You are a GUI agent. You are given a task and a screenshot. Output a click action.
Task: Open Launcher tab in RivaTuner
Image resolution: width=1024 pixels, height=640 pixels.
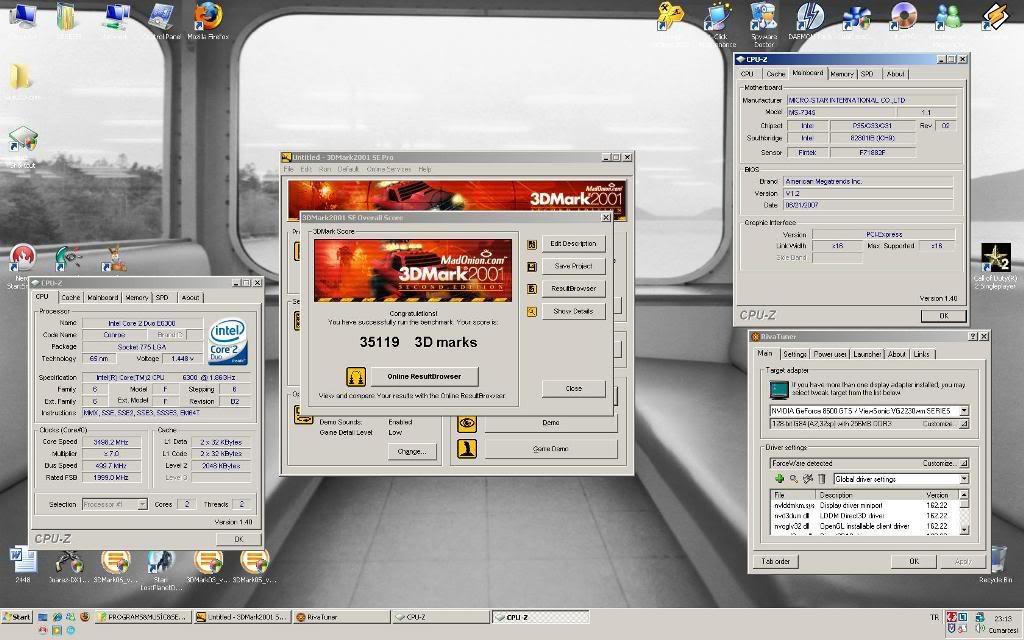867,354
